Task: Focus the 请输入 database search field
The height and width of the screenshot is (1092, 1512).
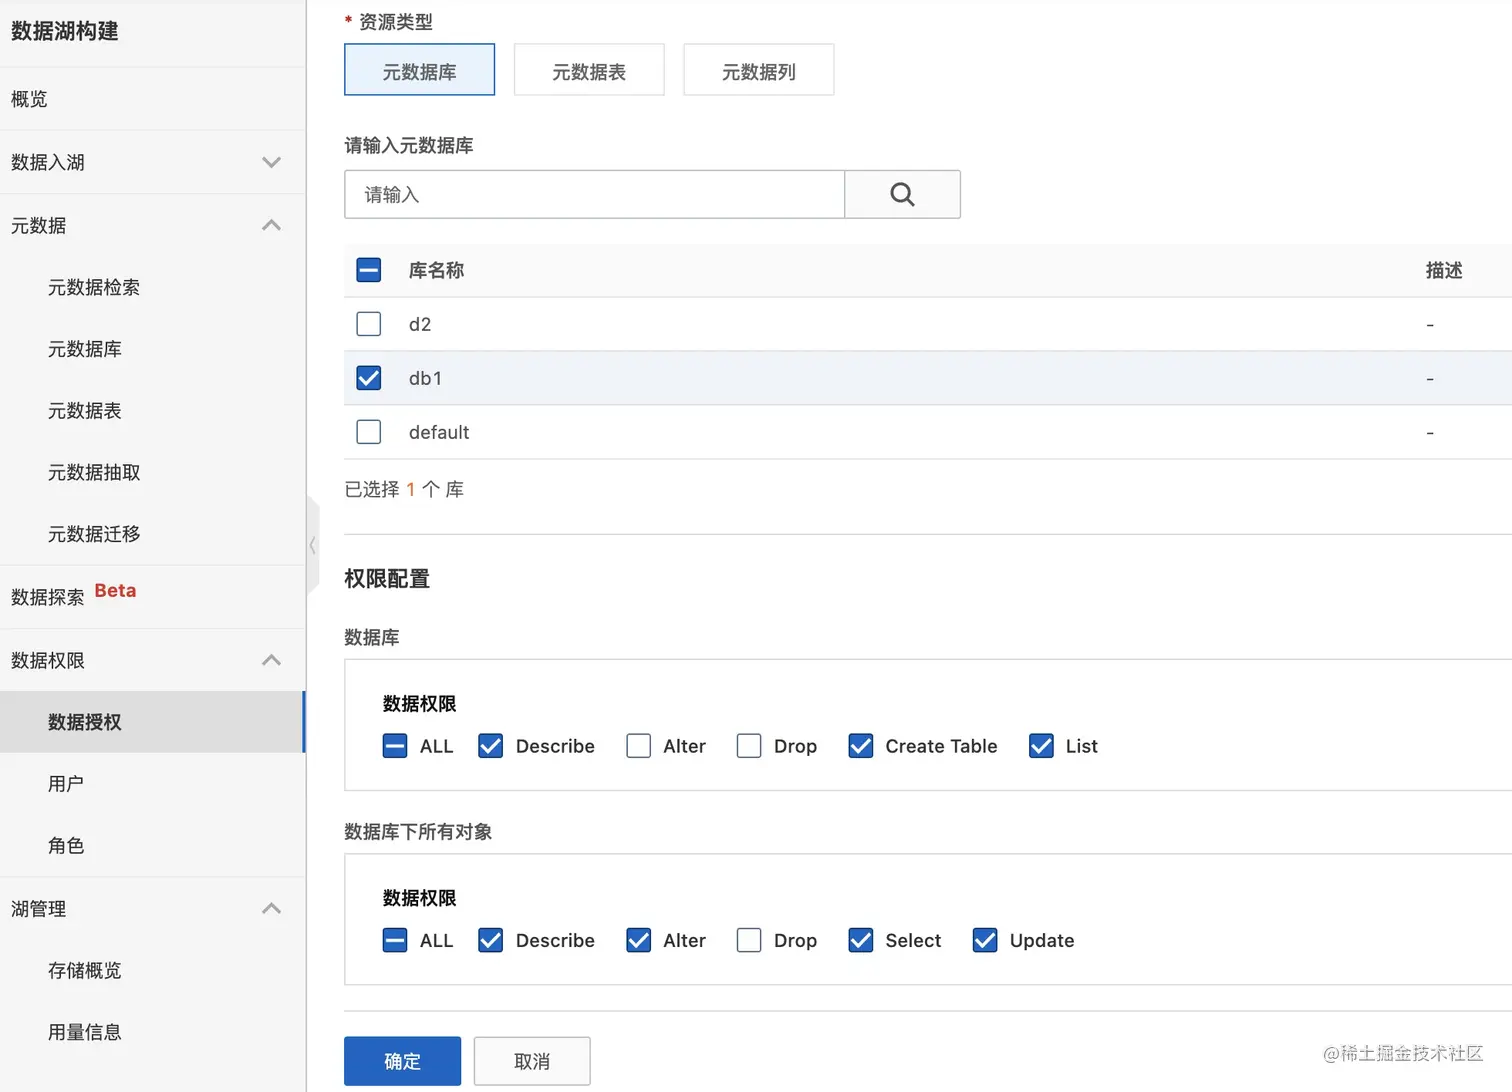Action: pos(594,194)
